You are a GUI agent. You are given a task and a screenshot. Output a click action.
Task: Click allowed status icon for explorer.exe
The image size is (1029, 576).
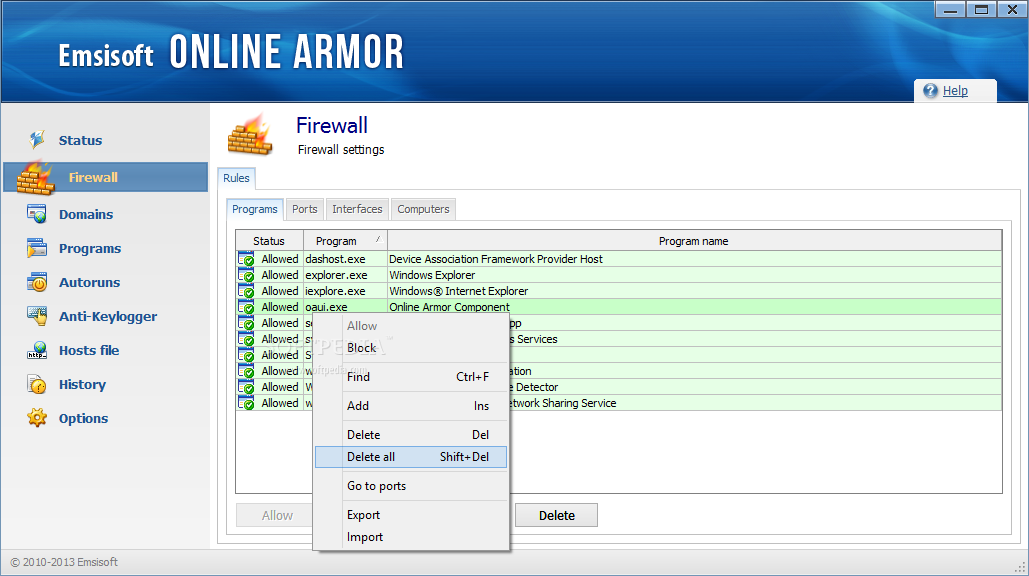246,275
